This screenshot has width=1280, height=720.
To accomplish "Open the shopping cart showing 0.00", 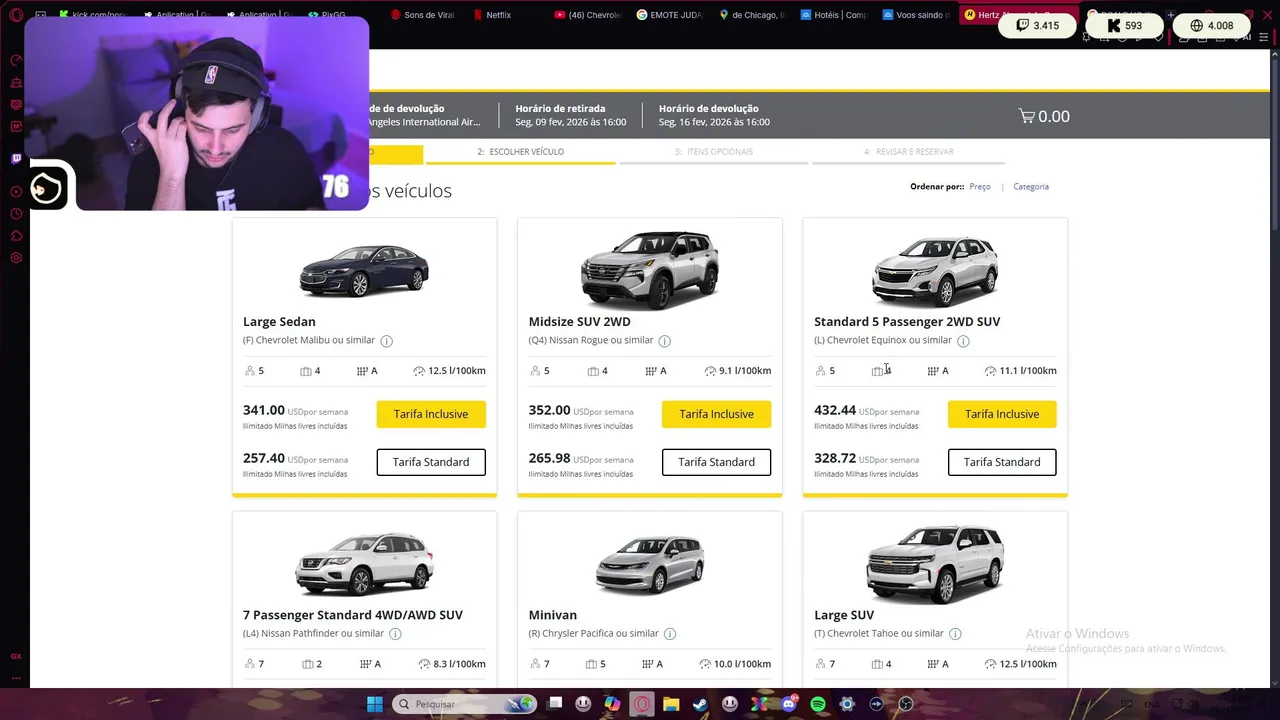I will tap(1044, 116).
